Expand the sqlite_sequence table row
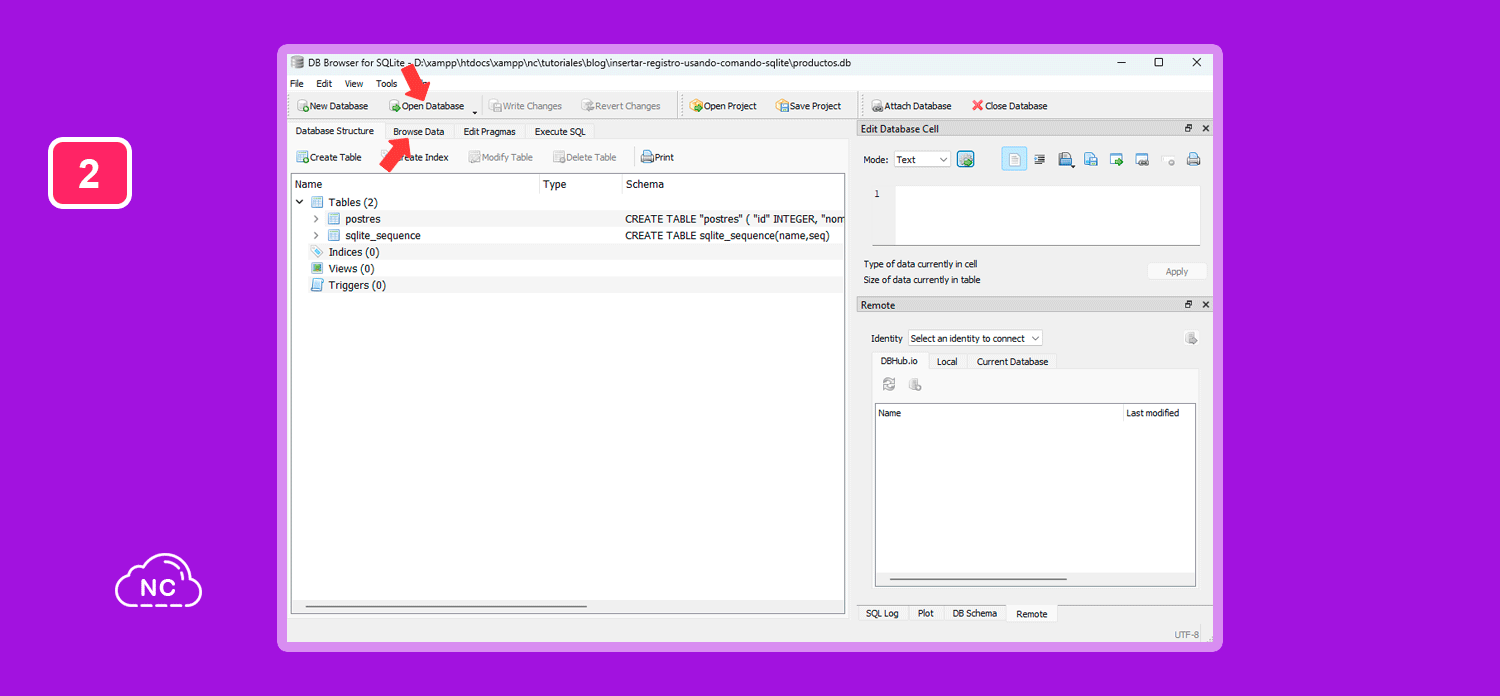1500x696 pixels. click(316, 236)
